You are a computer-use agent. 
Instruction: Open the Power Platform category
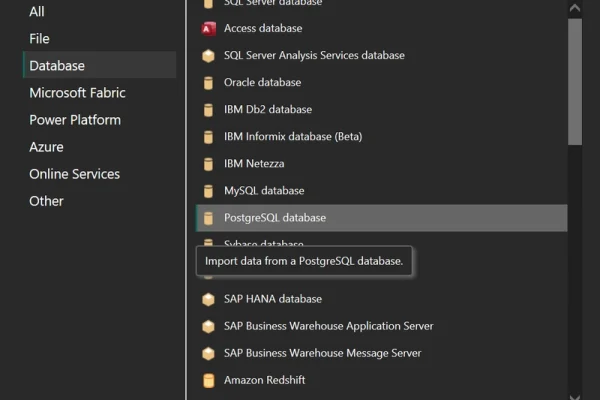point(75,120)
